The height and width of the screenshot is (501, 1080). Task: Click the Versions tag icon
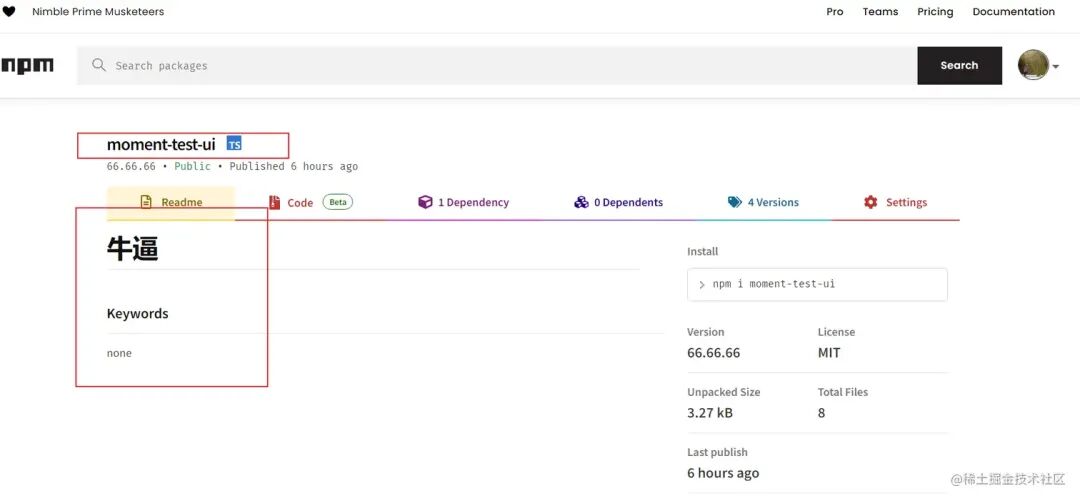pos(734,202)
